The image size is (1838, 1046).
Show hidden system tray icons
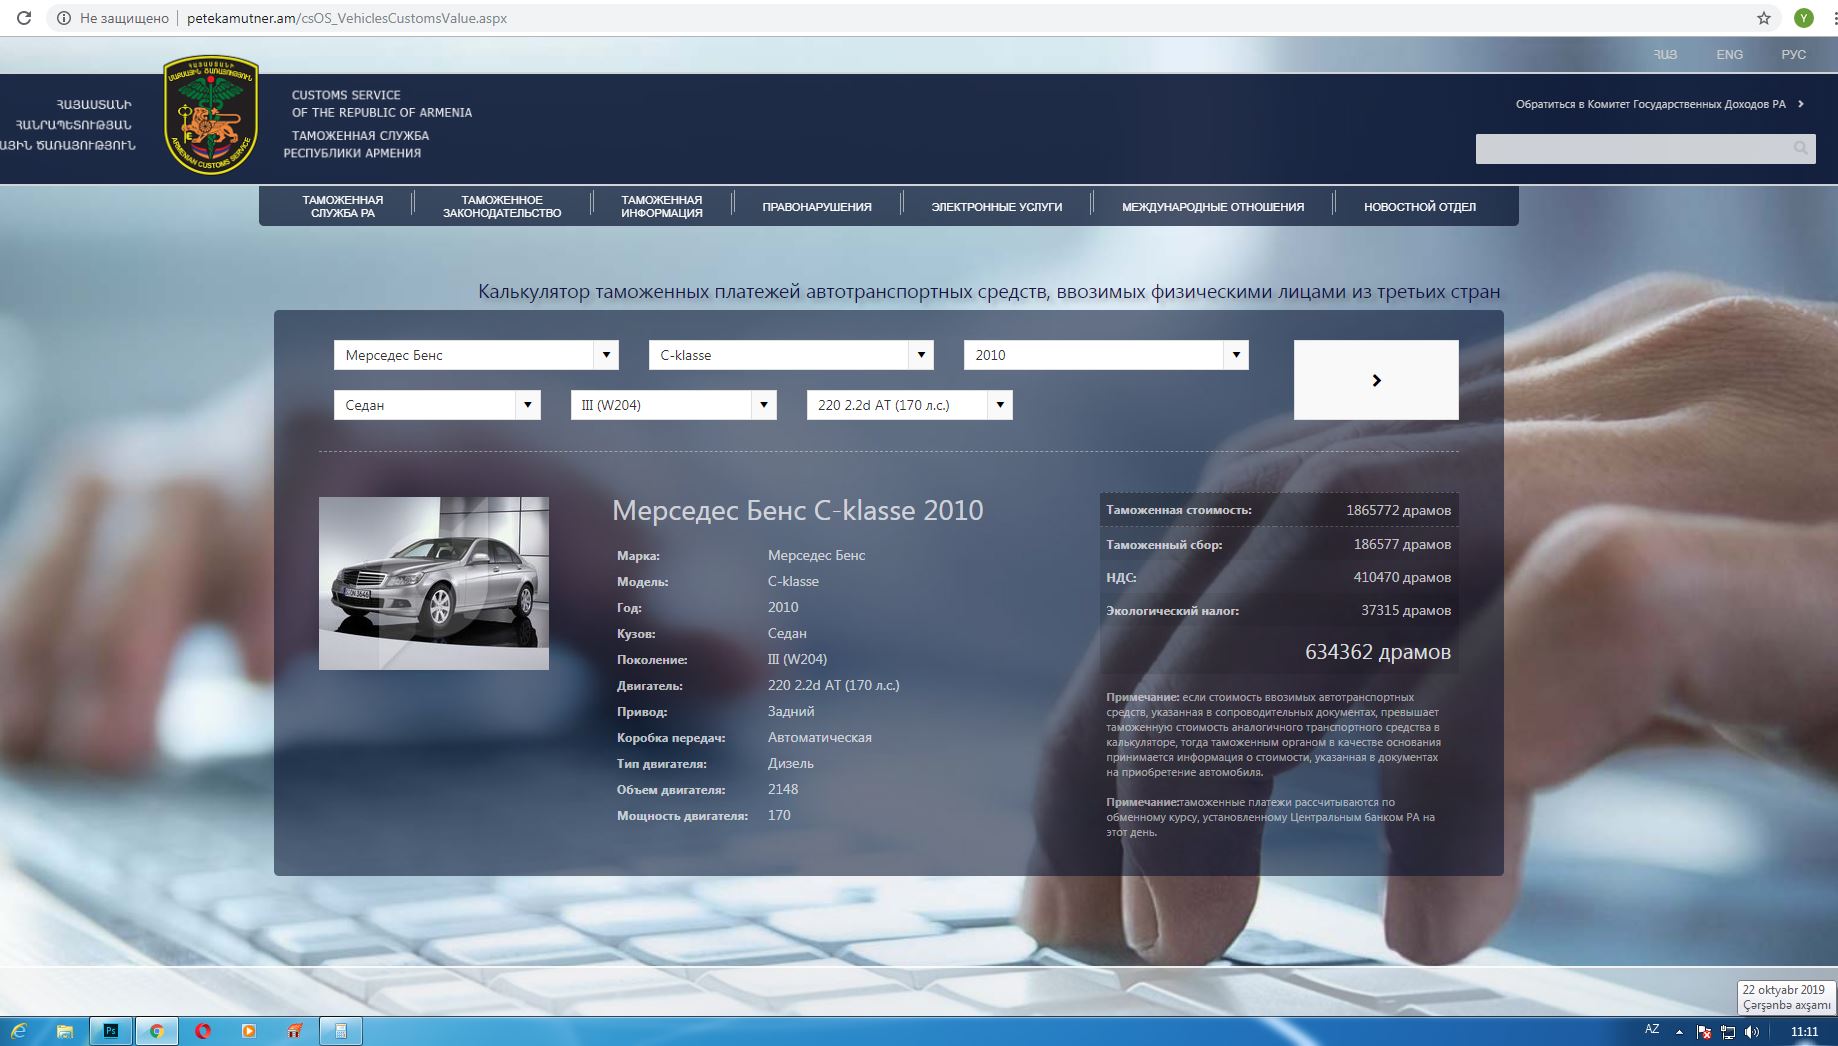click(x=1679, y=1032)
